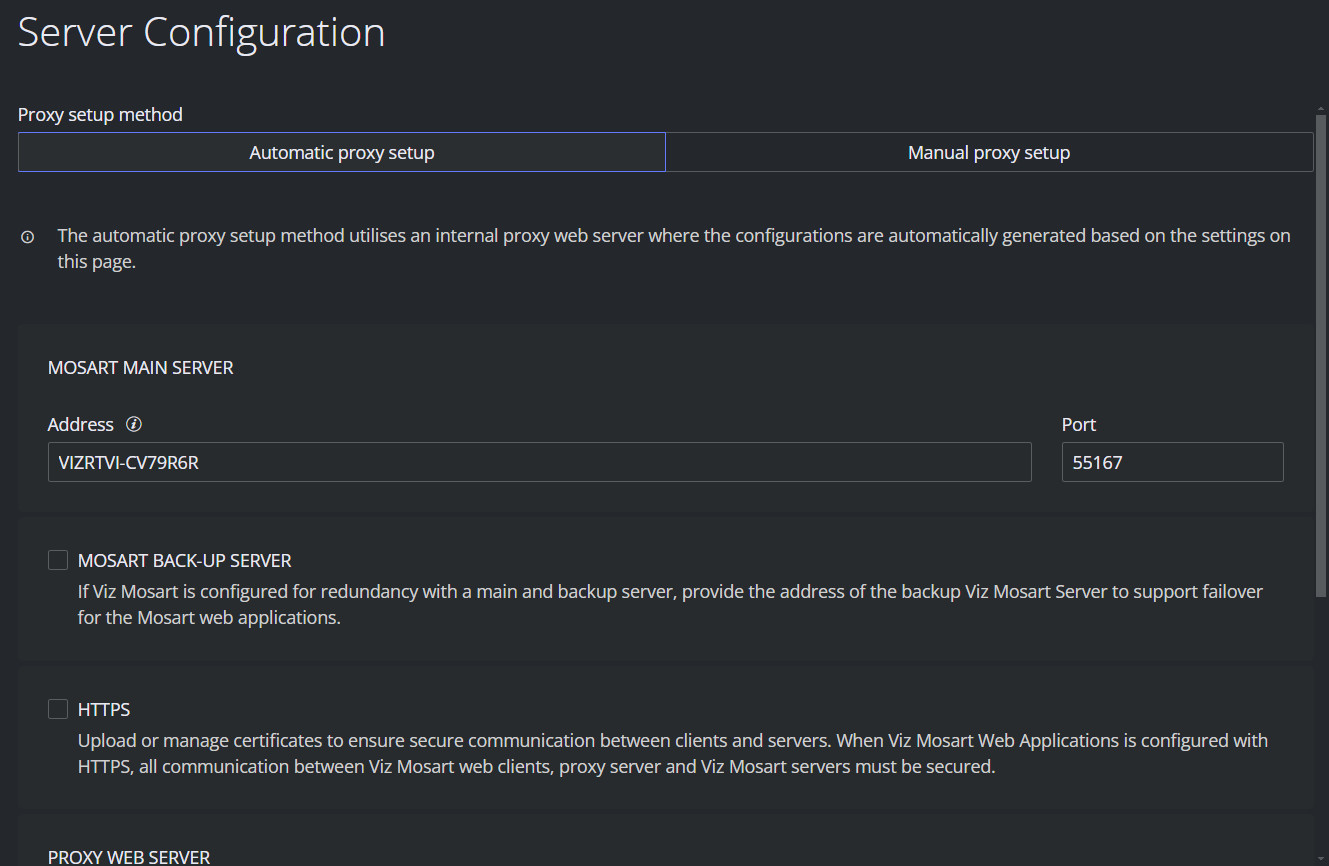Screen dimensions: 1329x866
Task: Switch to Manual proxy setup tab
Action: tap(989, 152)
